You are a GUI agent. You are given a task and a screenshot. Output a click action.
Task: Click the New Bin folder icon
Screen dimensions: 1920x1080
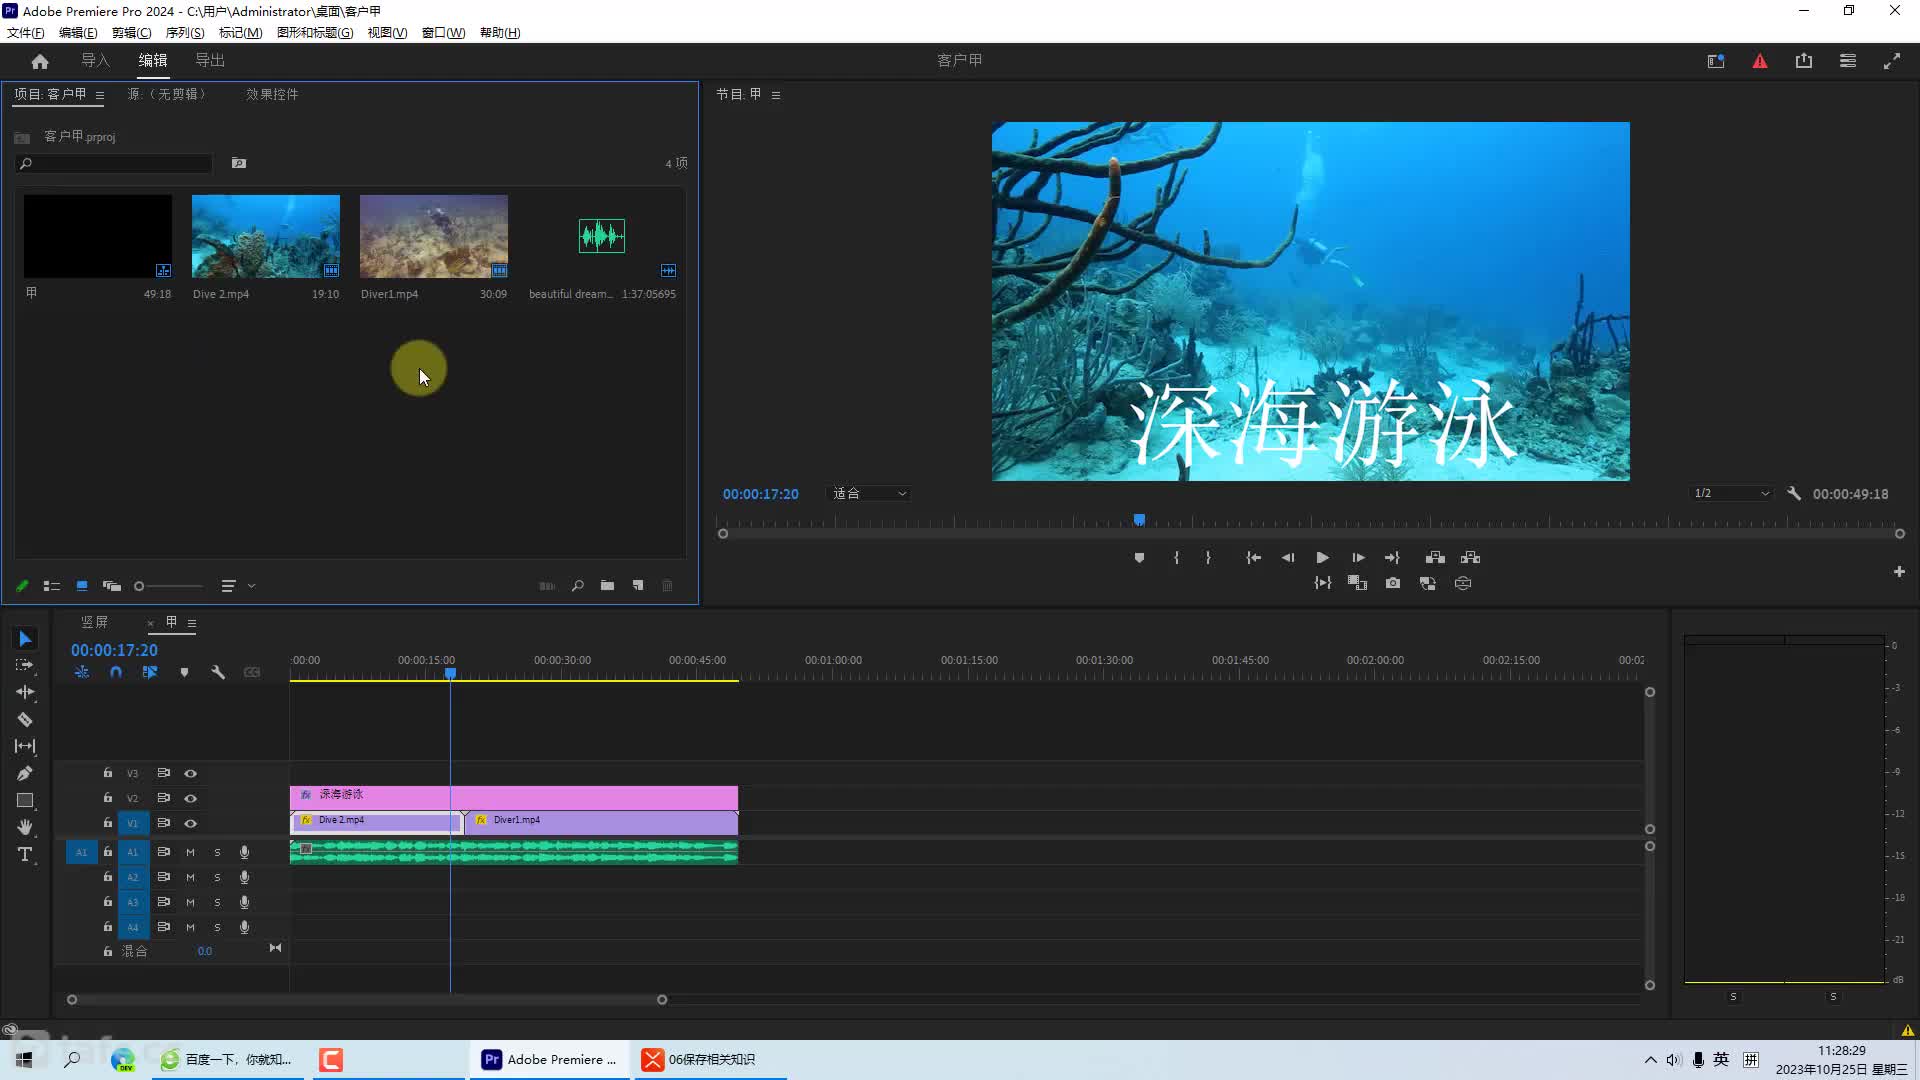click(x=607, y=586)
